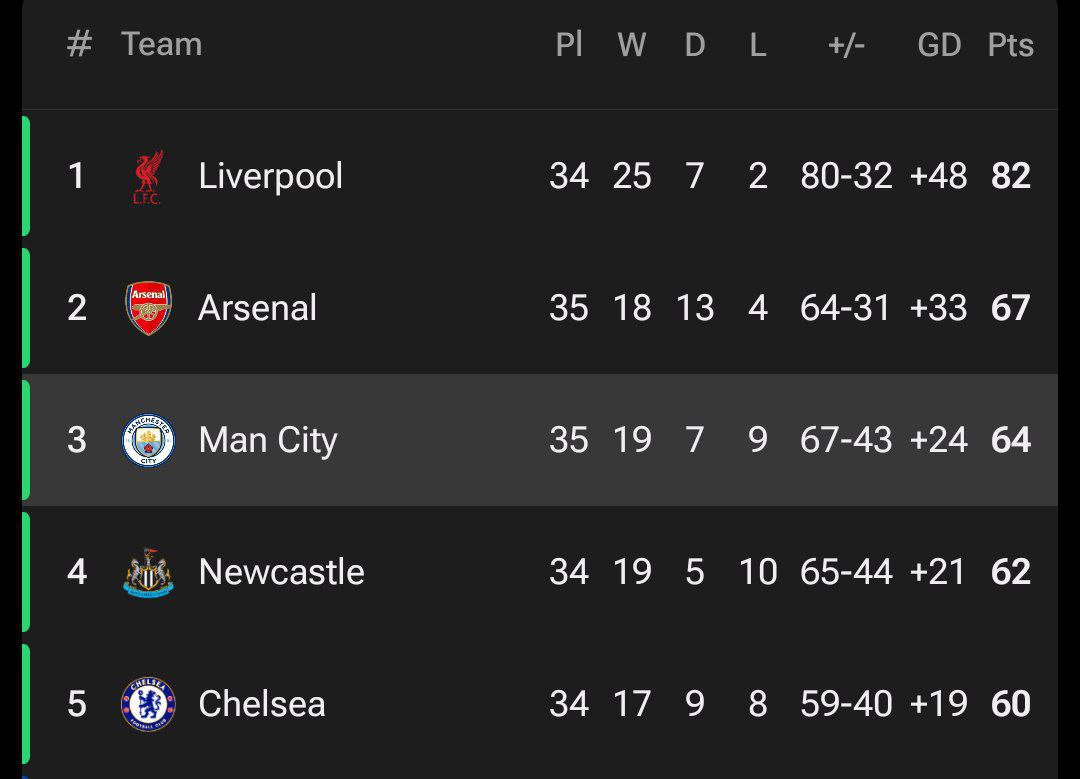This screenshot has height=779, width=1080.
Task: Click the Team column header
Action: [161, 44]
